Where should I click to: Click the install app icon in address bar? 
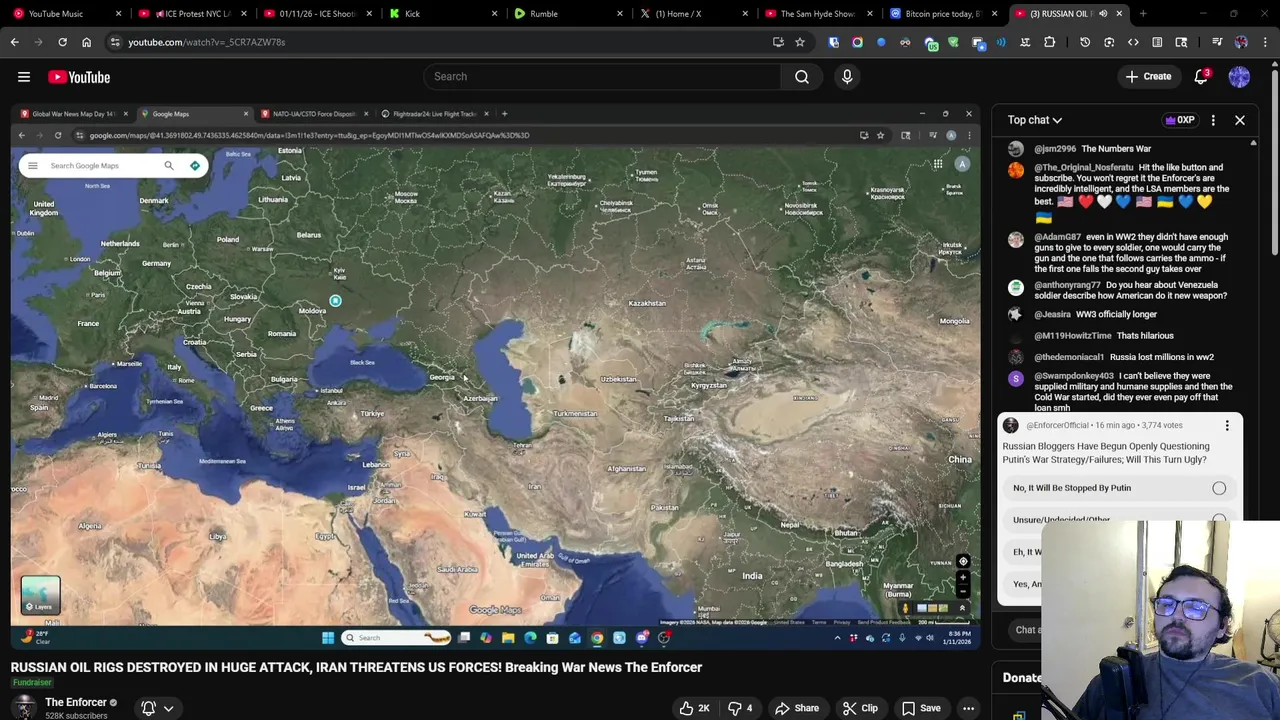[x=778, y=42]
